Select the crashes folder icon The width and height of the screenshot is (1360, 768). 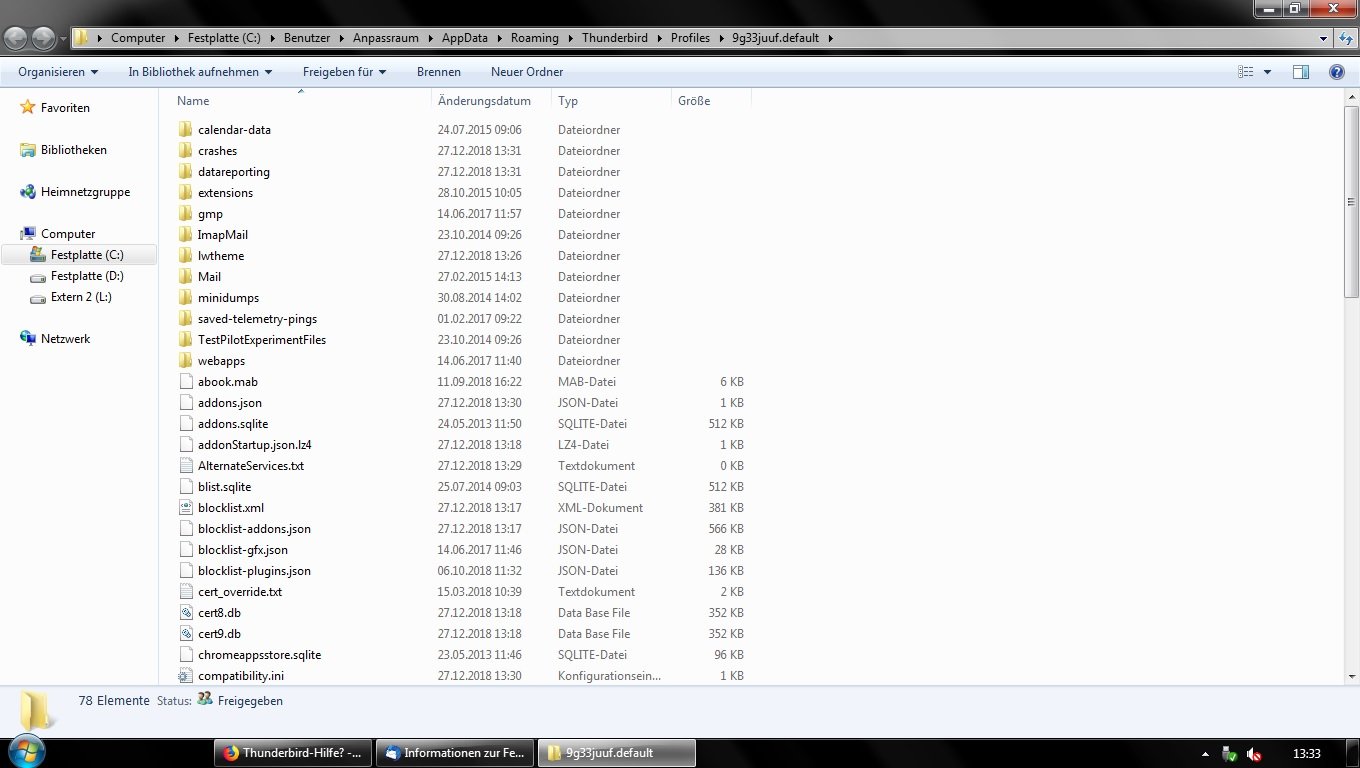(185, 151)
